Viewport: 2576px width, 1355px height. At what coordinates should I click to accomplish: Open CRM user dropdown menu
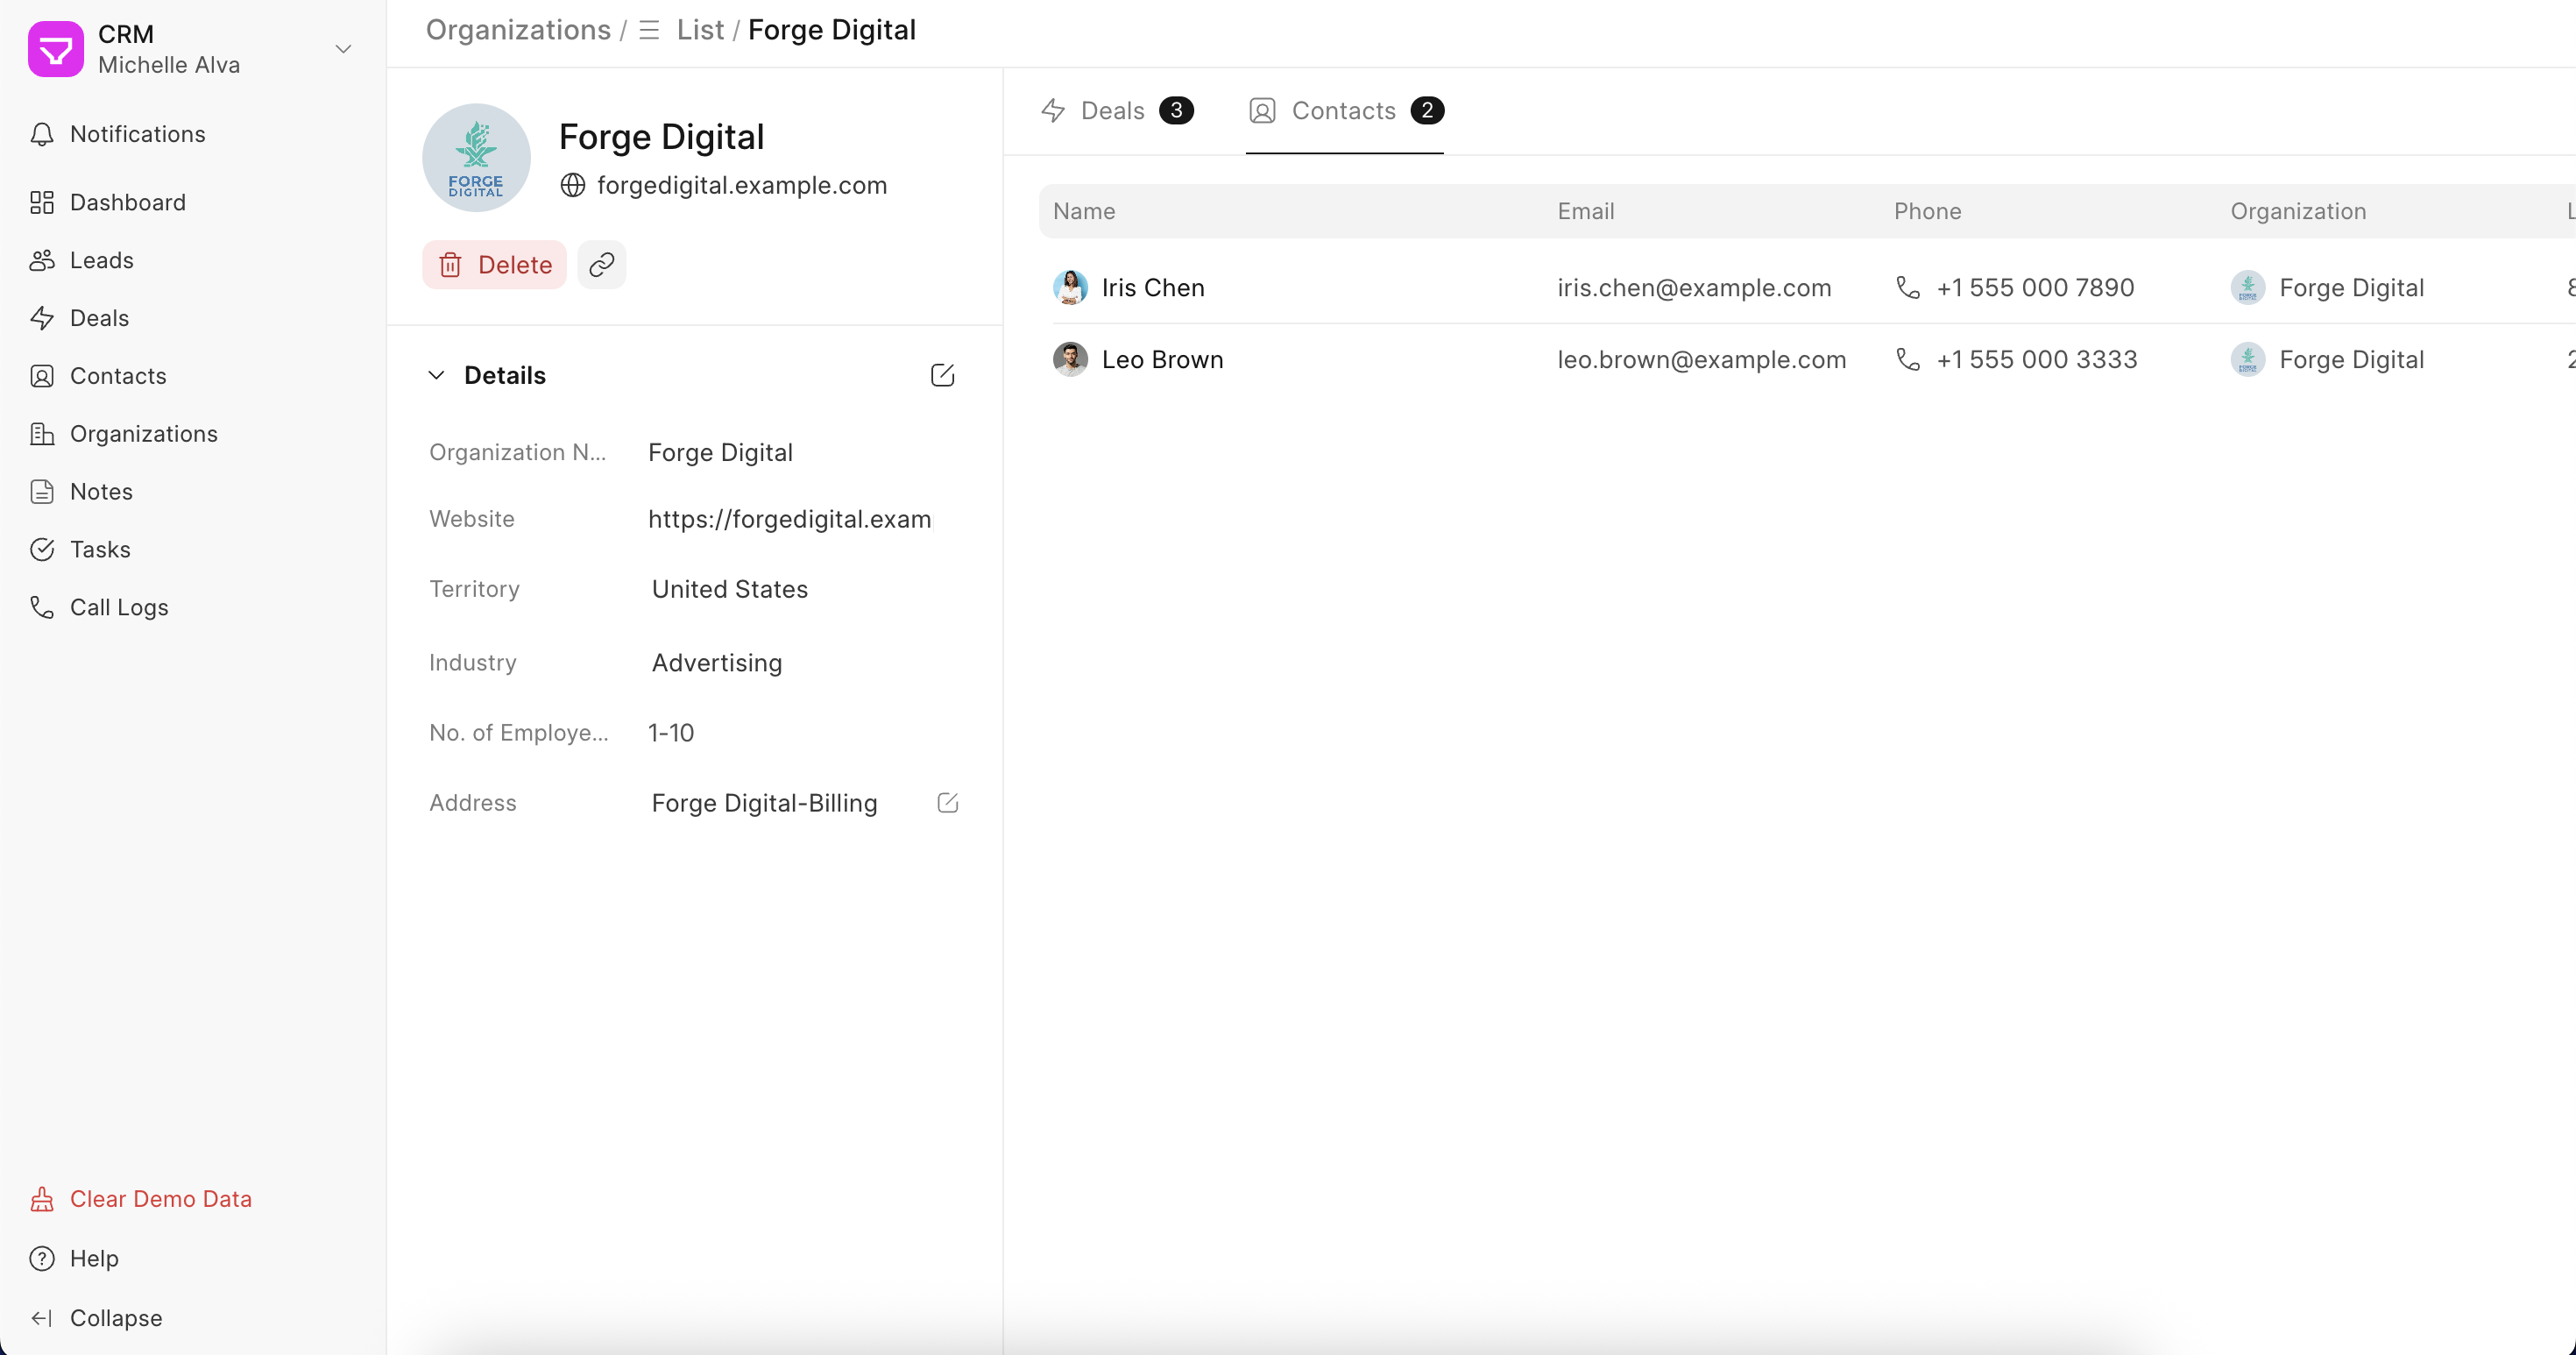[x=343, y=49]
